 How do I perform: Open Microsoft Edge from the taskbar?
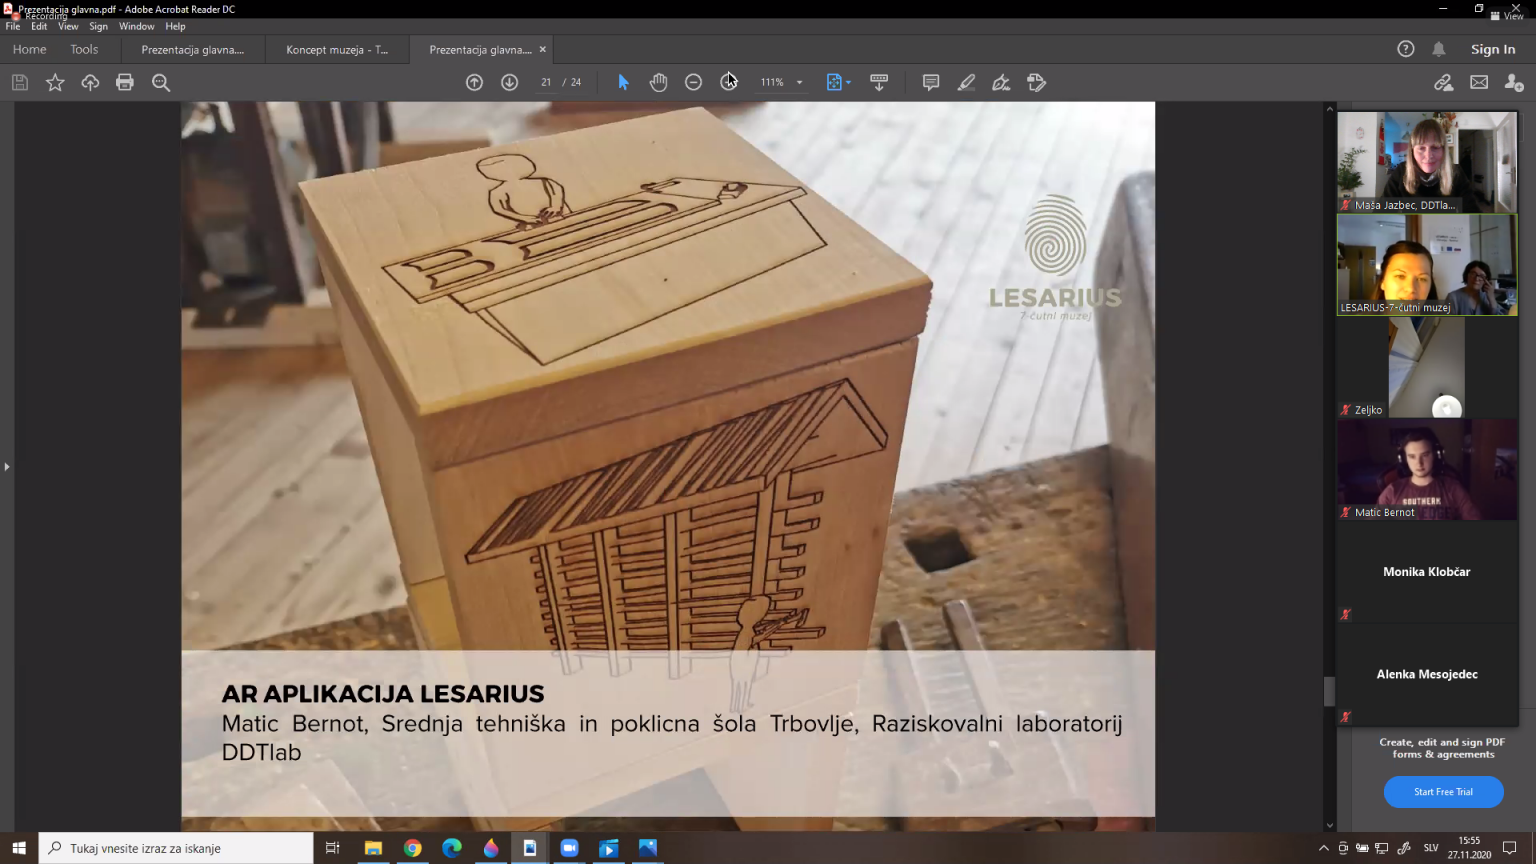pyautogui.click(x=452, y=848)
